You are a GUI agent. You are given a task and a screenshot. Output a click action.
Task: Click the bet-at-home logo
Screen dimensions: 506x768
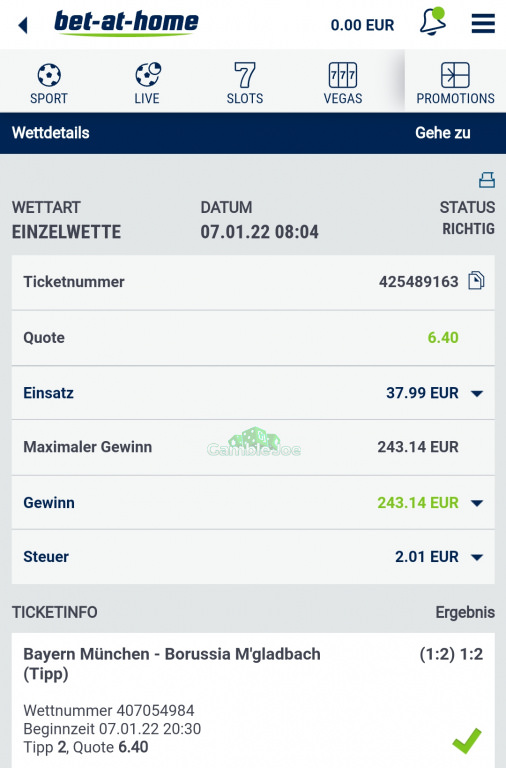pyautogui.click(x=126, y=23)
